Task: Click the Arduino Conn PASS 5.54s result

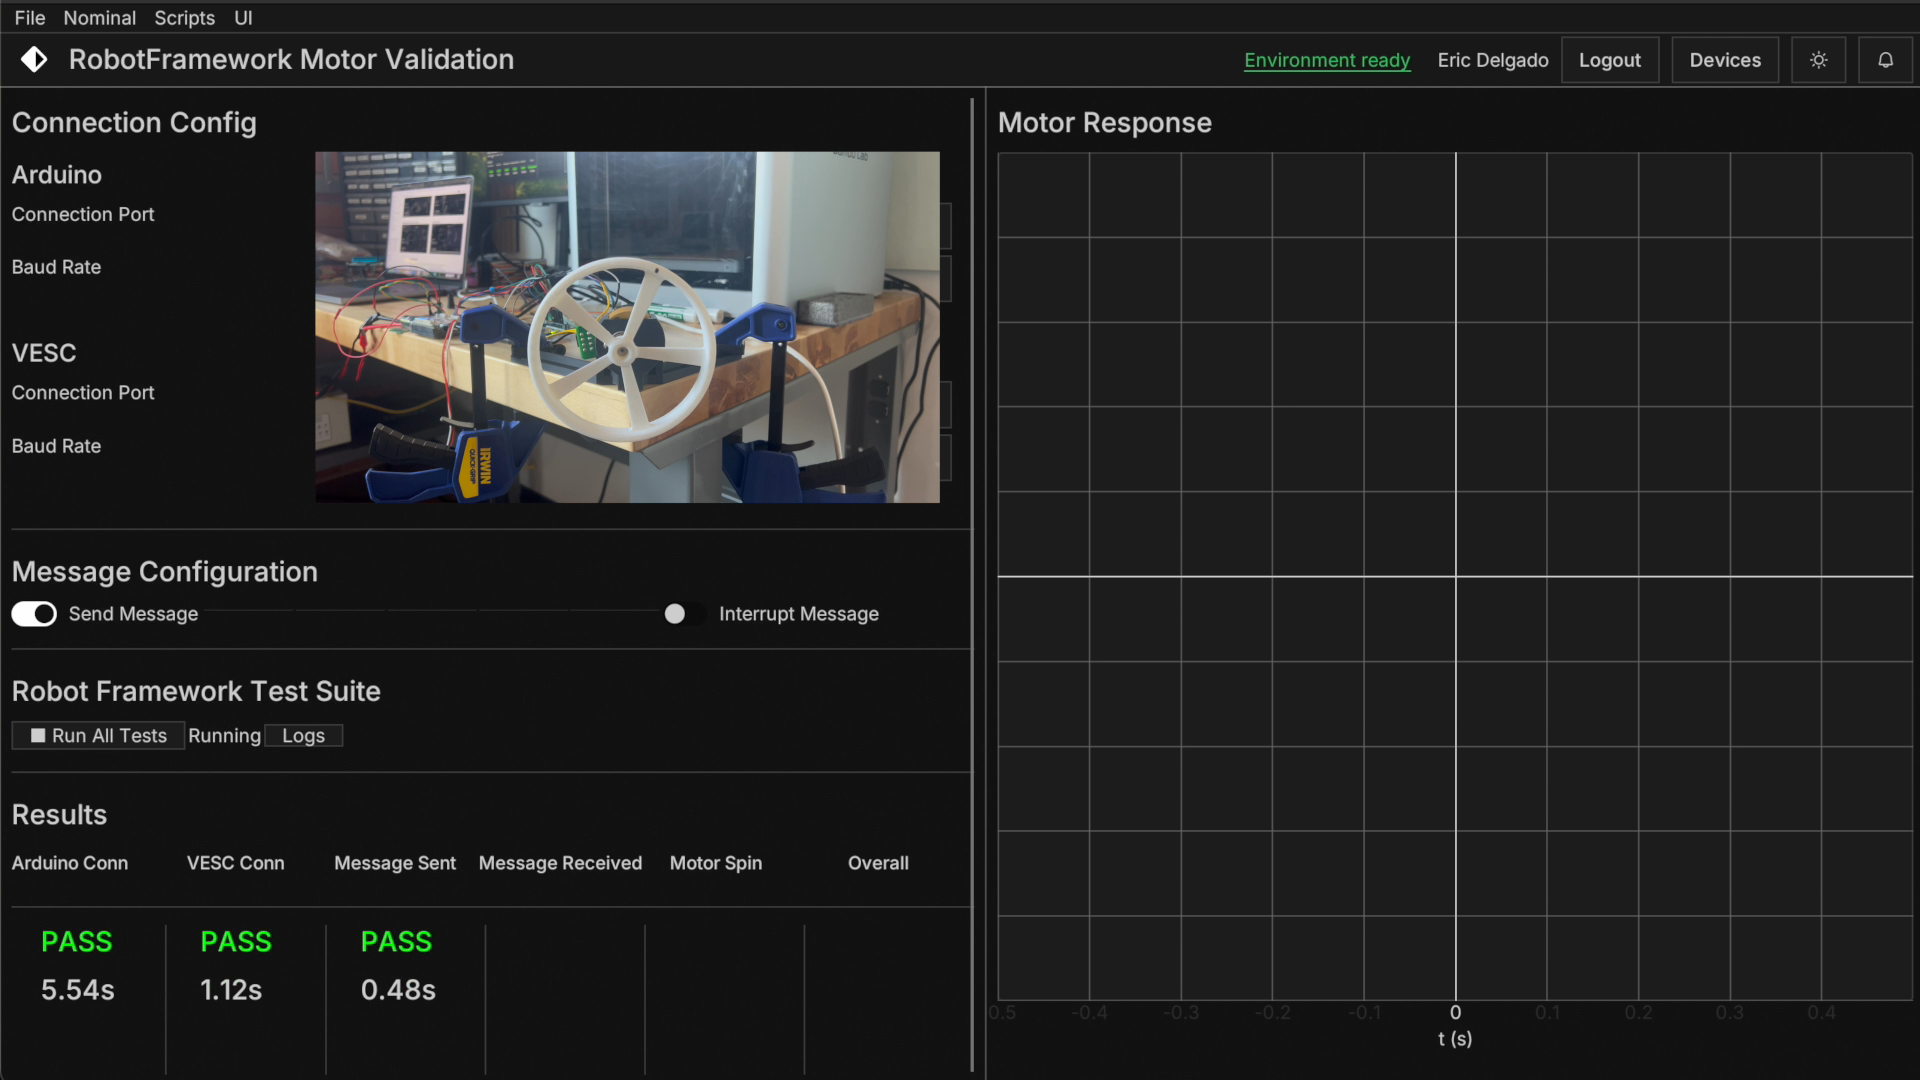Action: pyautogui.click(x=77, y=965)
